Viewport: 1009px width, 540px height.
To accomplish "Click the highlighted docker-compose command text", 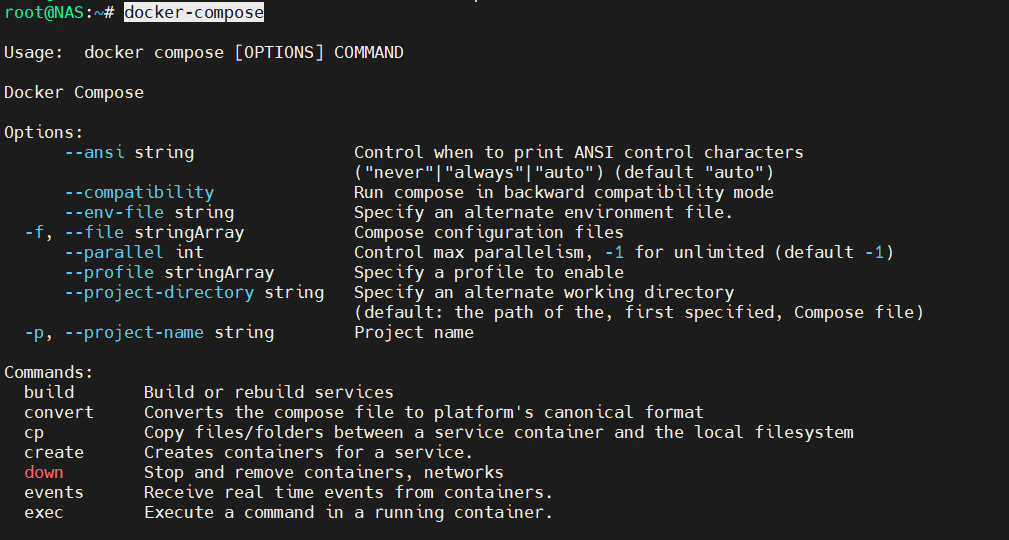I will (x=194, y=13).
